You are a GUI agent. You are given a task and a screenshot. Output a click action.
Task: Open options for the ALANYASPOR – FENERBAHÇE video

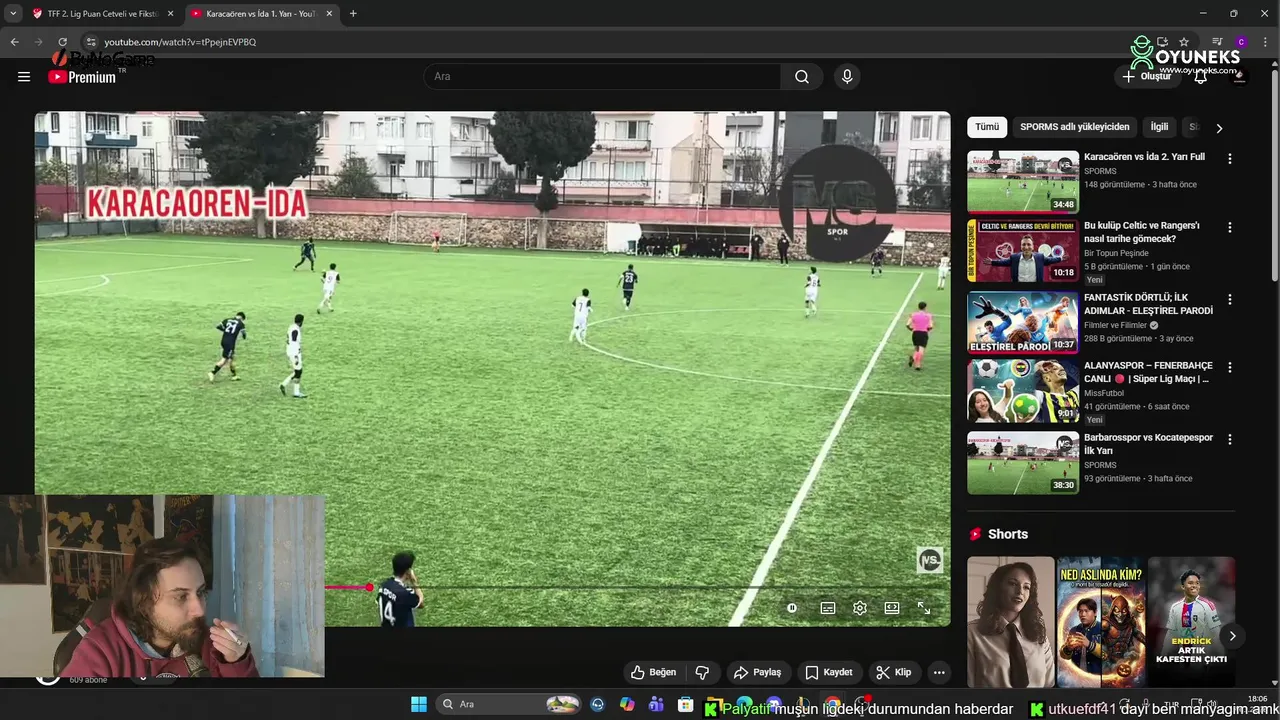point(1230,367)
